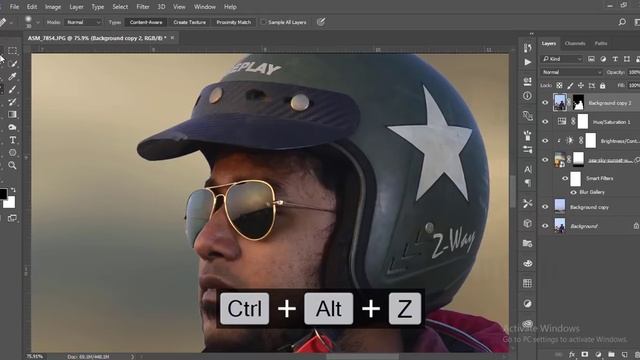Screen dimensions: 640x360
Task: Lock transparent pixels icon
Action: (559, 85)
